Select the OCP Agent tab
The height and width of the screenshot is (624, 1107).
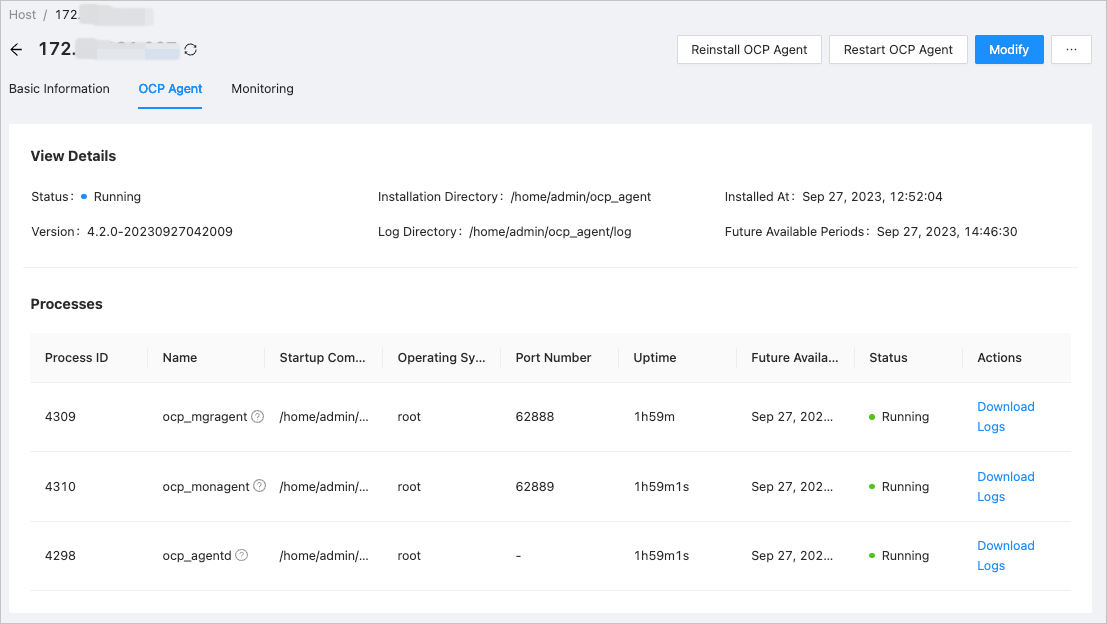tap(170, 89)
